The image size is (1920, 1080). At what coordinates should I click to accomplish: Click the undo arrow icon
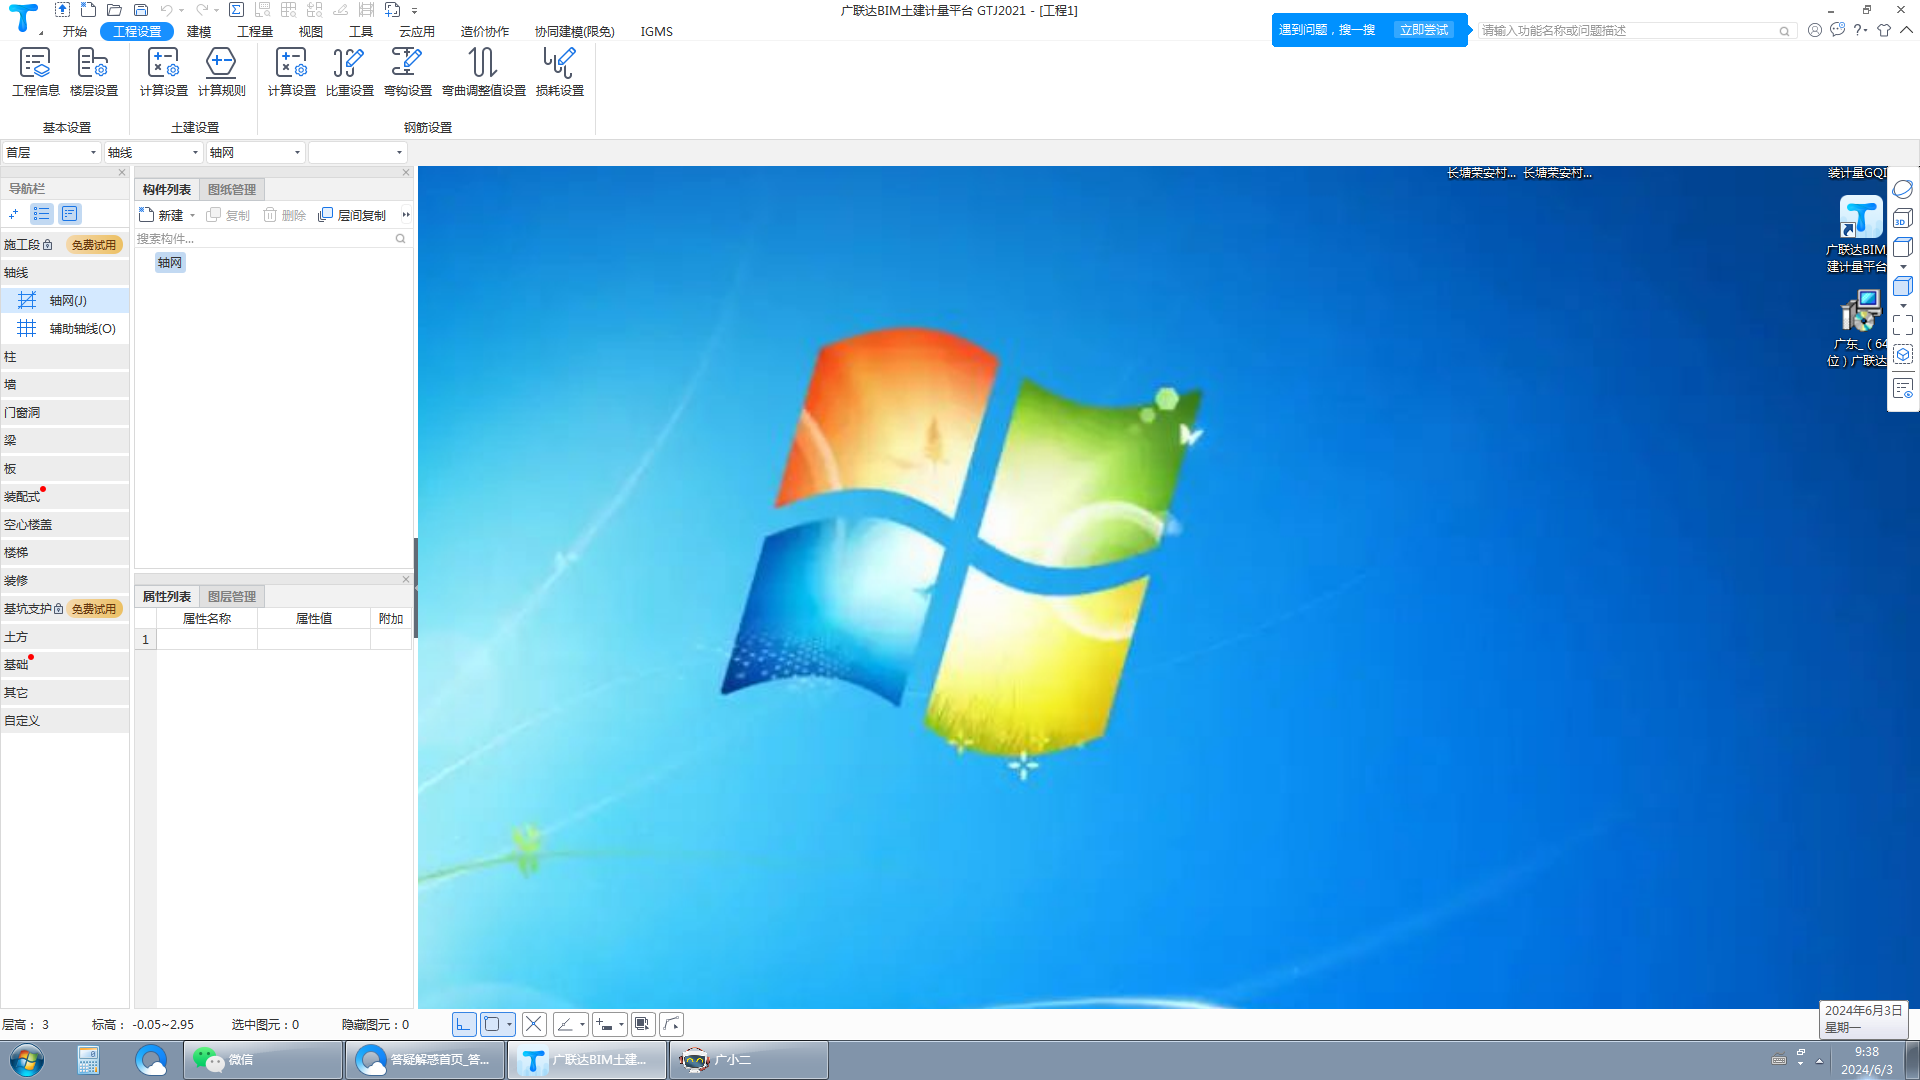click(x=167, y=10)
